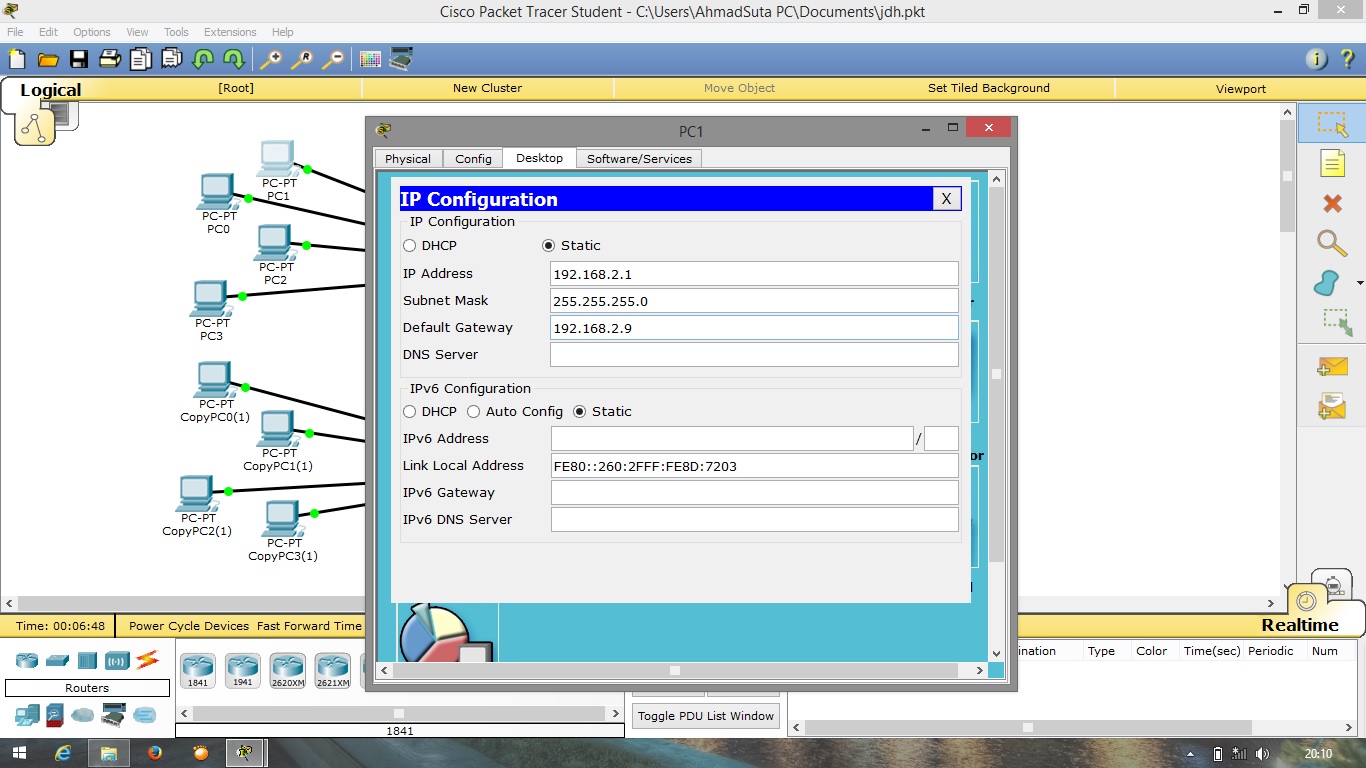Screen dimensions: 1366x768
Task: Choose the red Delete tool
Action: (1332, 203)
